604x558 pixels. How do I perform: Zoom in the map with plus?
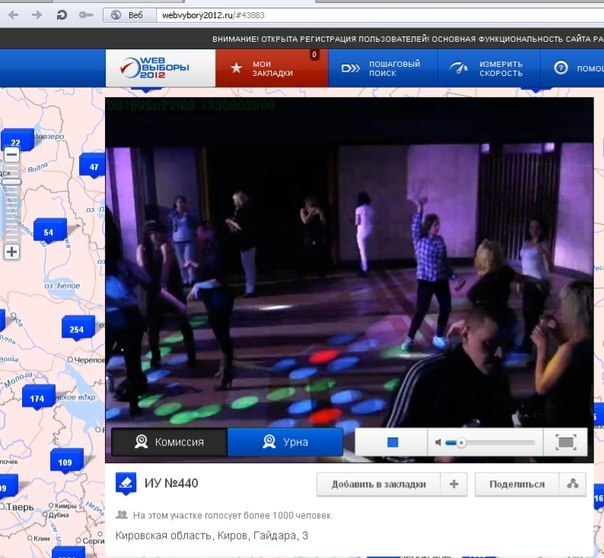coord(12,252)
